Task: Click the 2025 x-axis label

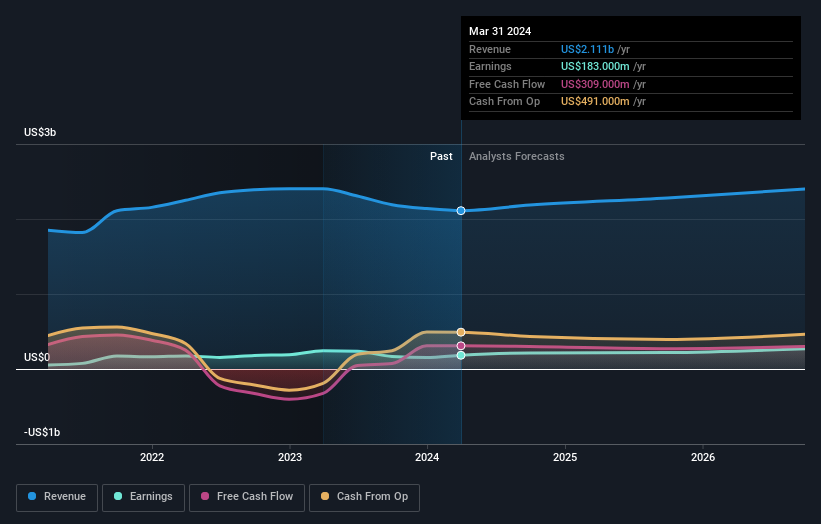Action: pyautogui.click(x=565, y=458)
